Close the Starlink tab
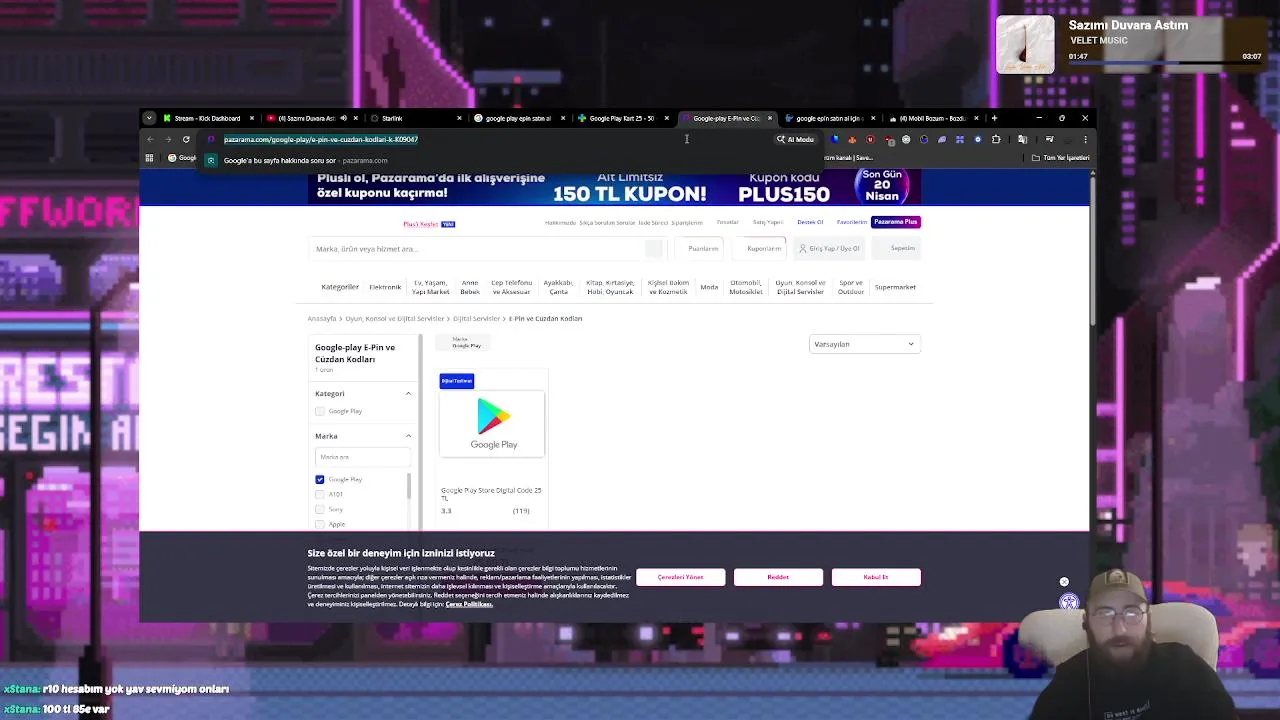Screen dimensions: 1280x720 pyautogui.click(x=459, y=118)
